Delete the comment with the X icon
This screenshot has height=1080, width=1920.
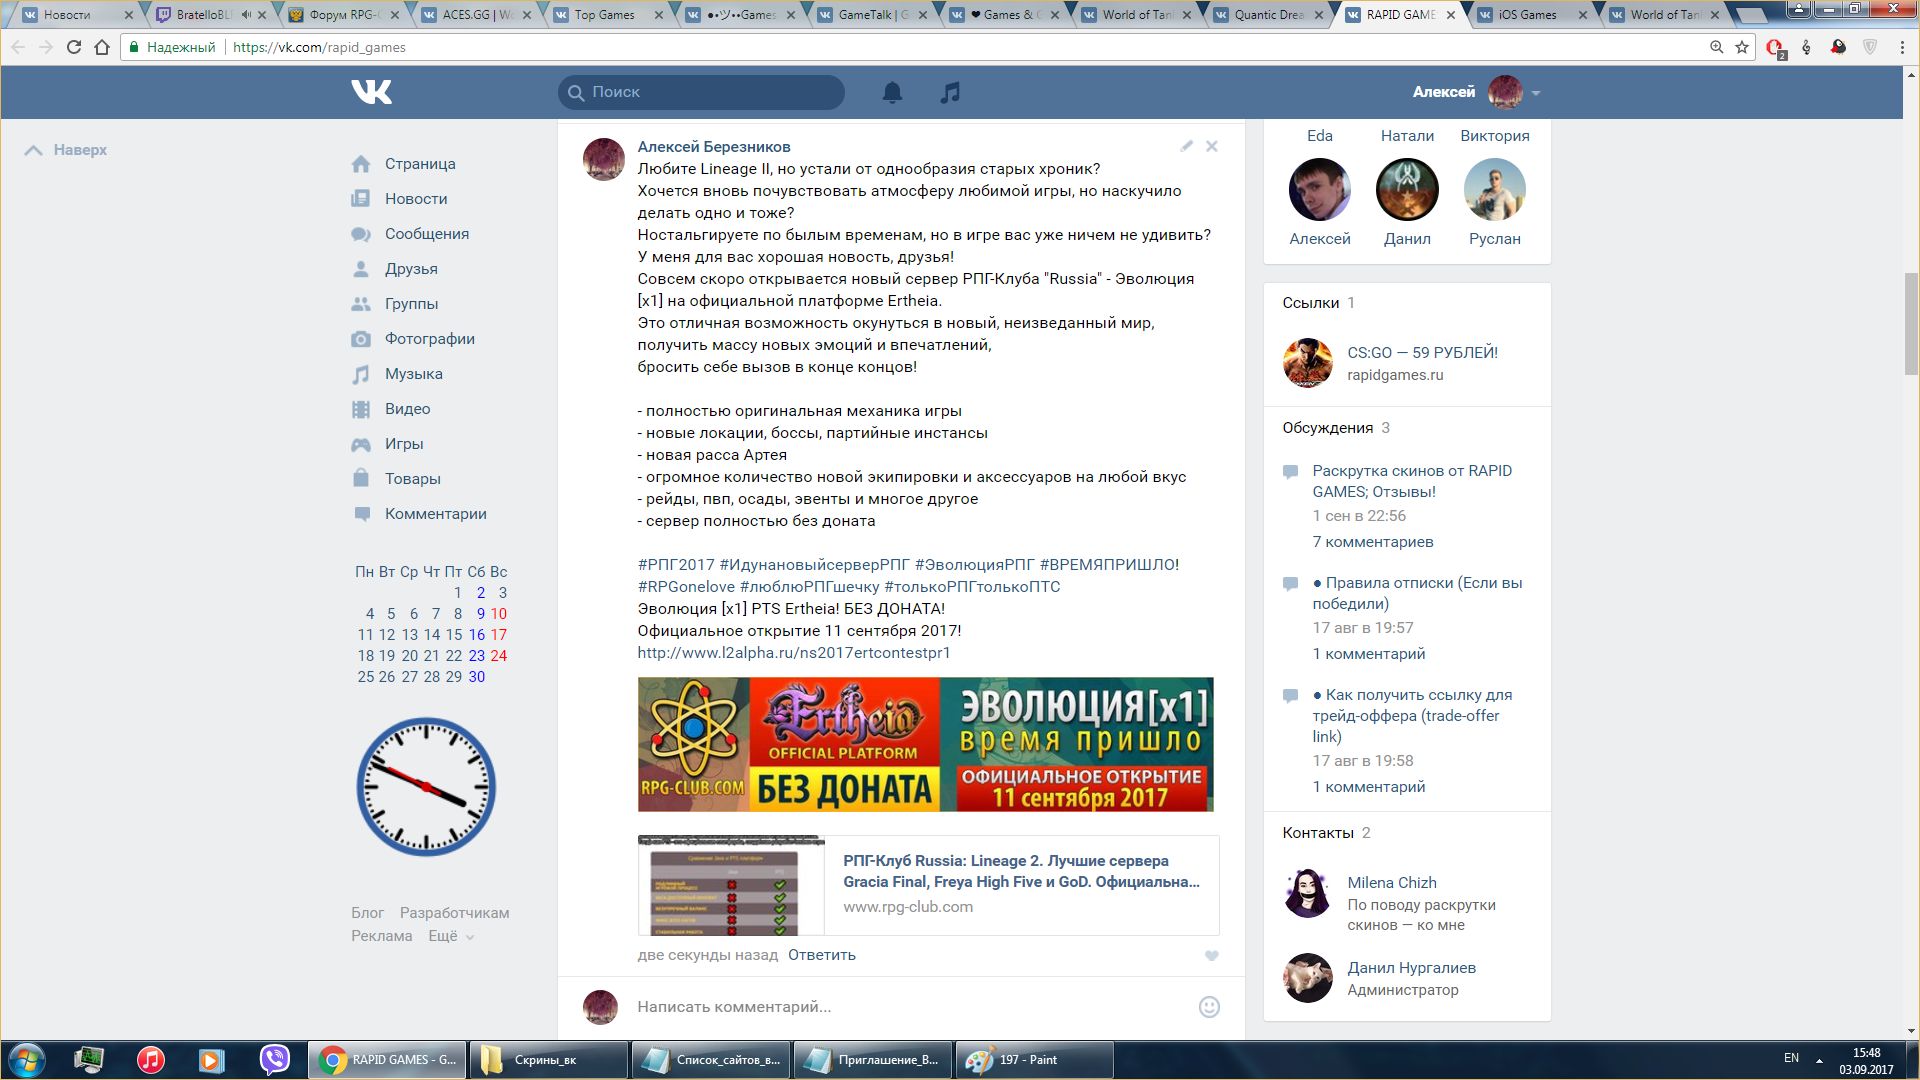click(1212, 146)
